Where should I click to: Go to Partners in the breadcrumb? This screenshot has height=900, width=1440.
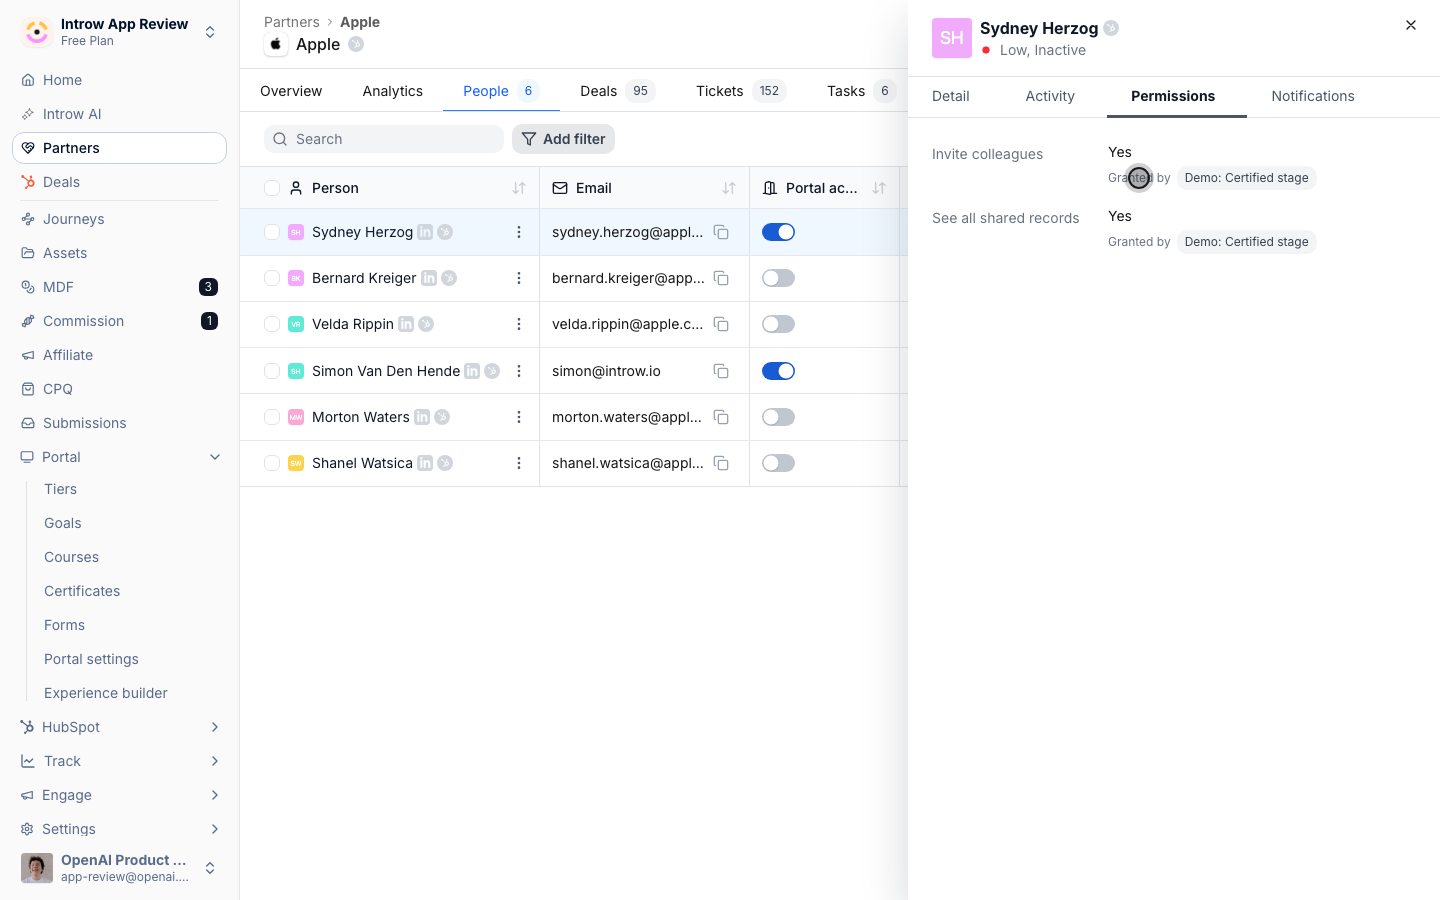pyautogui.click(x=292, y=22)
